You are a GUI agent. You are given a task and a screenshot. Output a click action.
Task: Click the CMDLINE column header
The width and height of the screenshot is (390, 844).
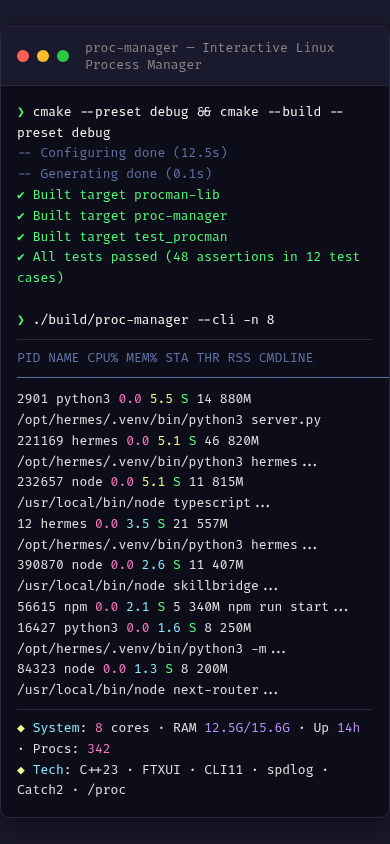tap(286, 358)
